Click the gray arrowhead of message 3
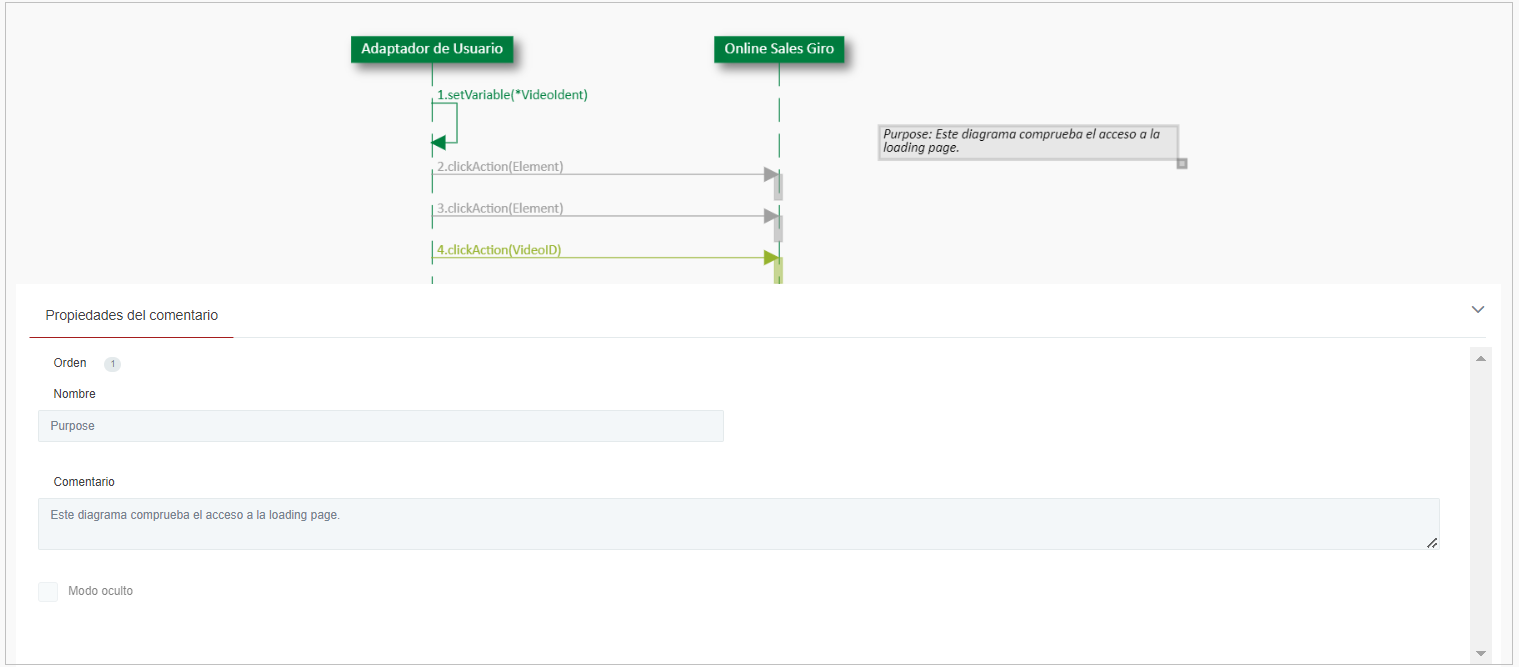This screenshot has width=1519, height=667. [771, 216]
